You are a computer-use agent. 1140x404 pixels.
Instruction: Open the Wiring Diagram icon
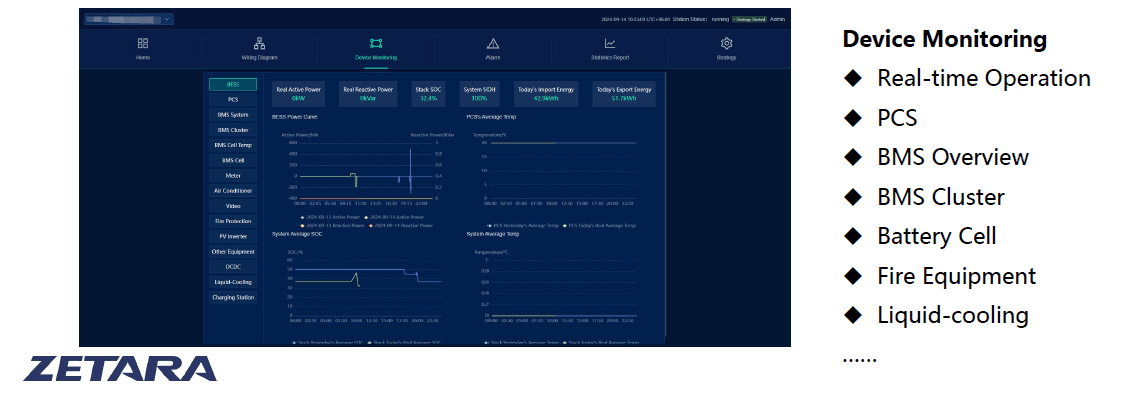point(259,44)
